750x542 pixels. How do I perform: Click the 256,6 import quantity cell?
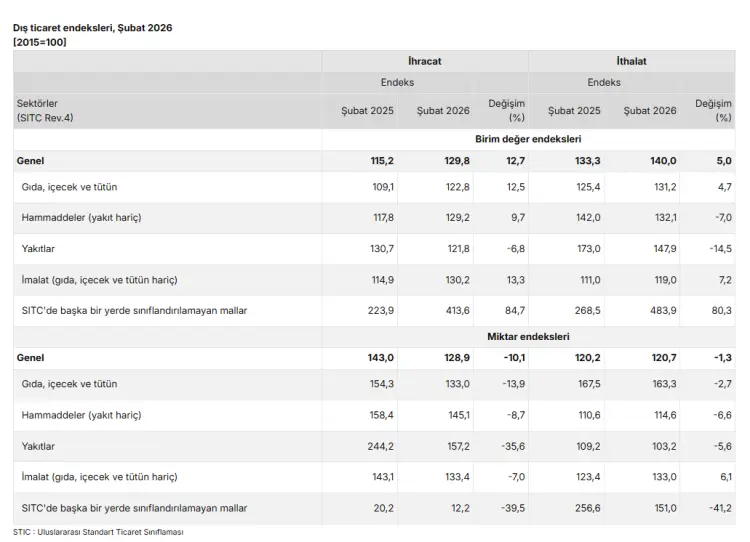click(x=586, y=508)
